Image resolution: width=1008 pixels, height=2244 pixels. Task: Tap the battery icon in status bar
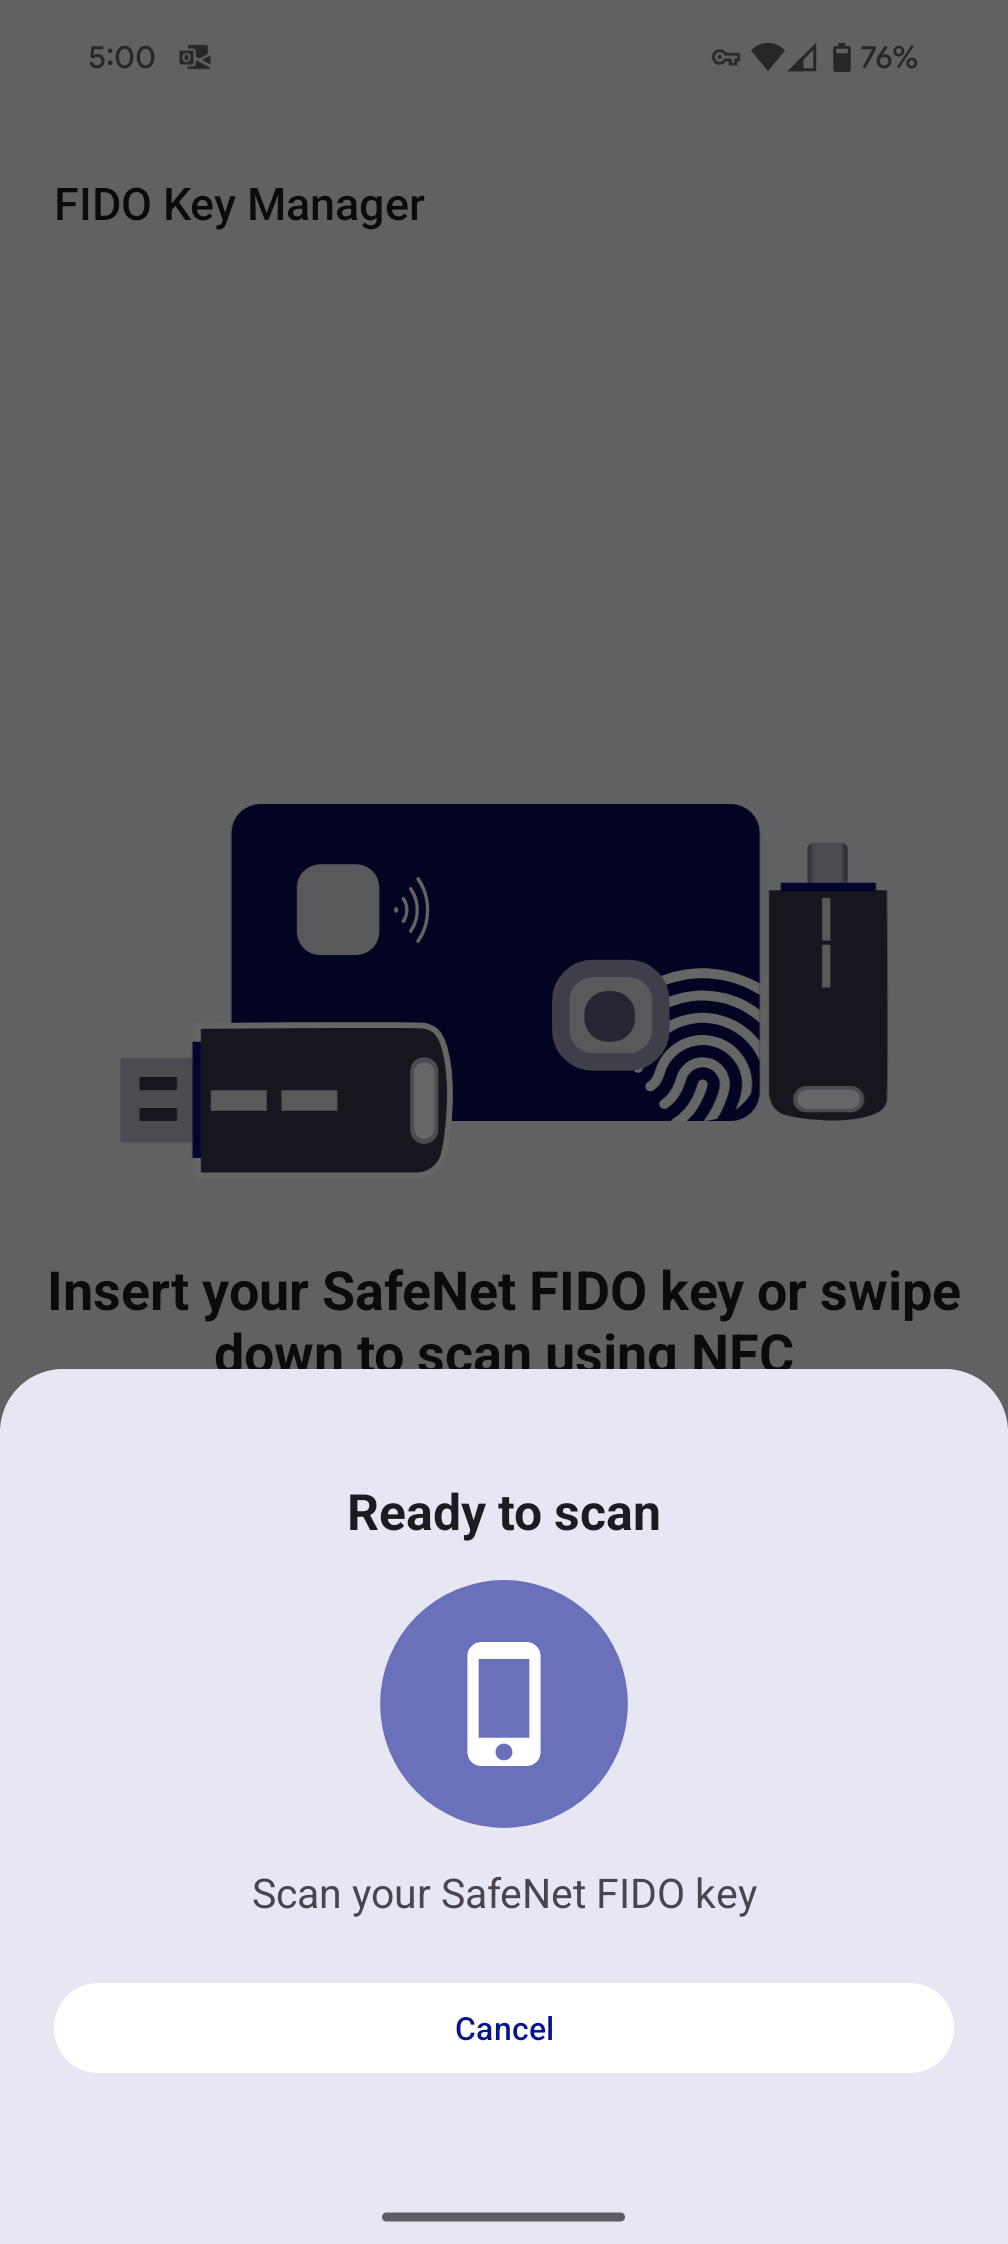[x=842, y=57]
